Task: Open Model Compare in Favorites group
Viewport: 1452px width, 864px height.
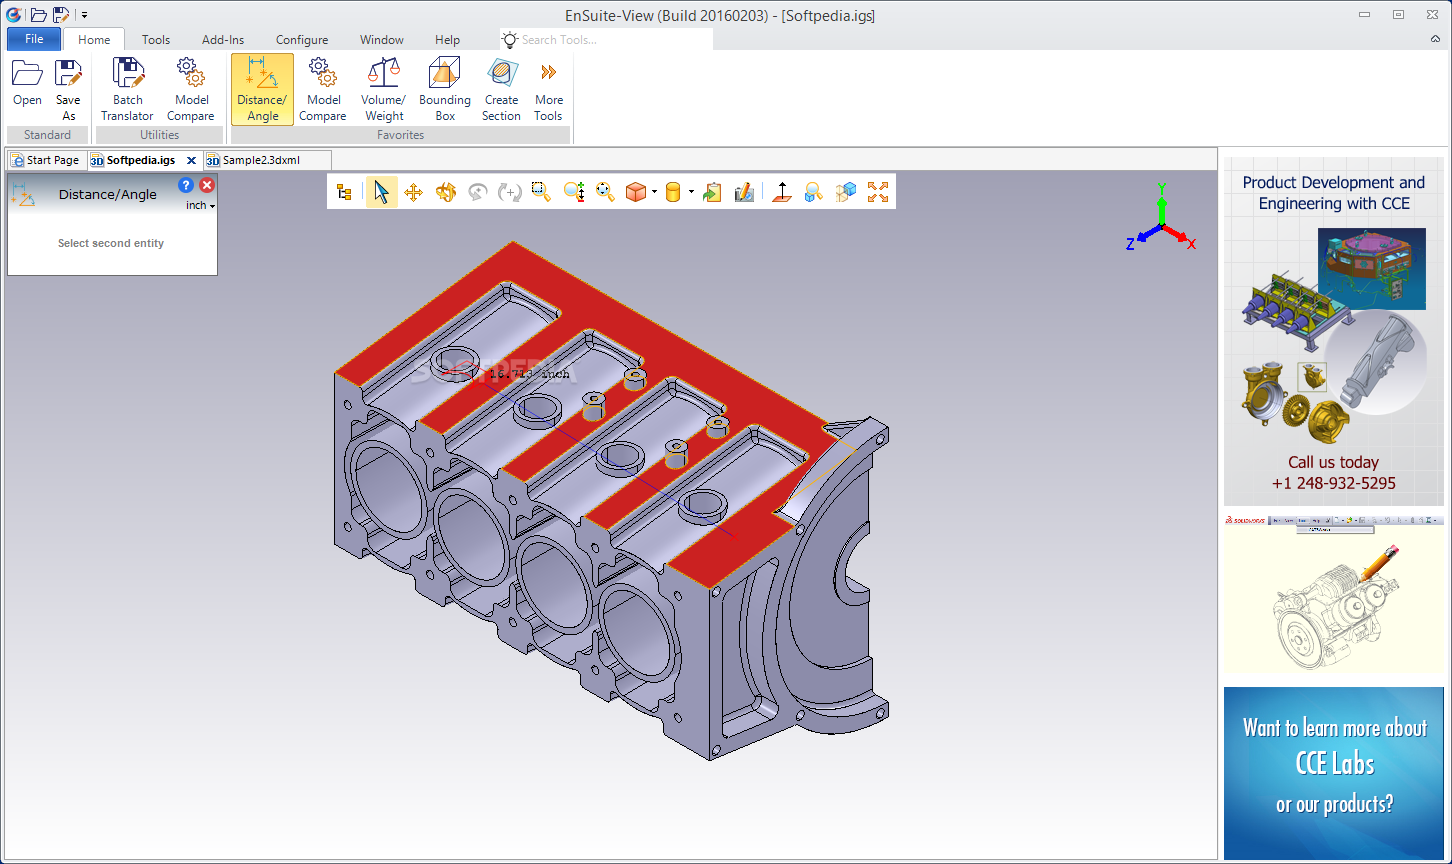Action: pyautogui.click(x=323, y=89)
